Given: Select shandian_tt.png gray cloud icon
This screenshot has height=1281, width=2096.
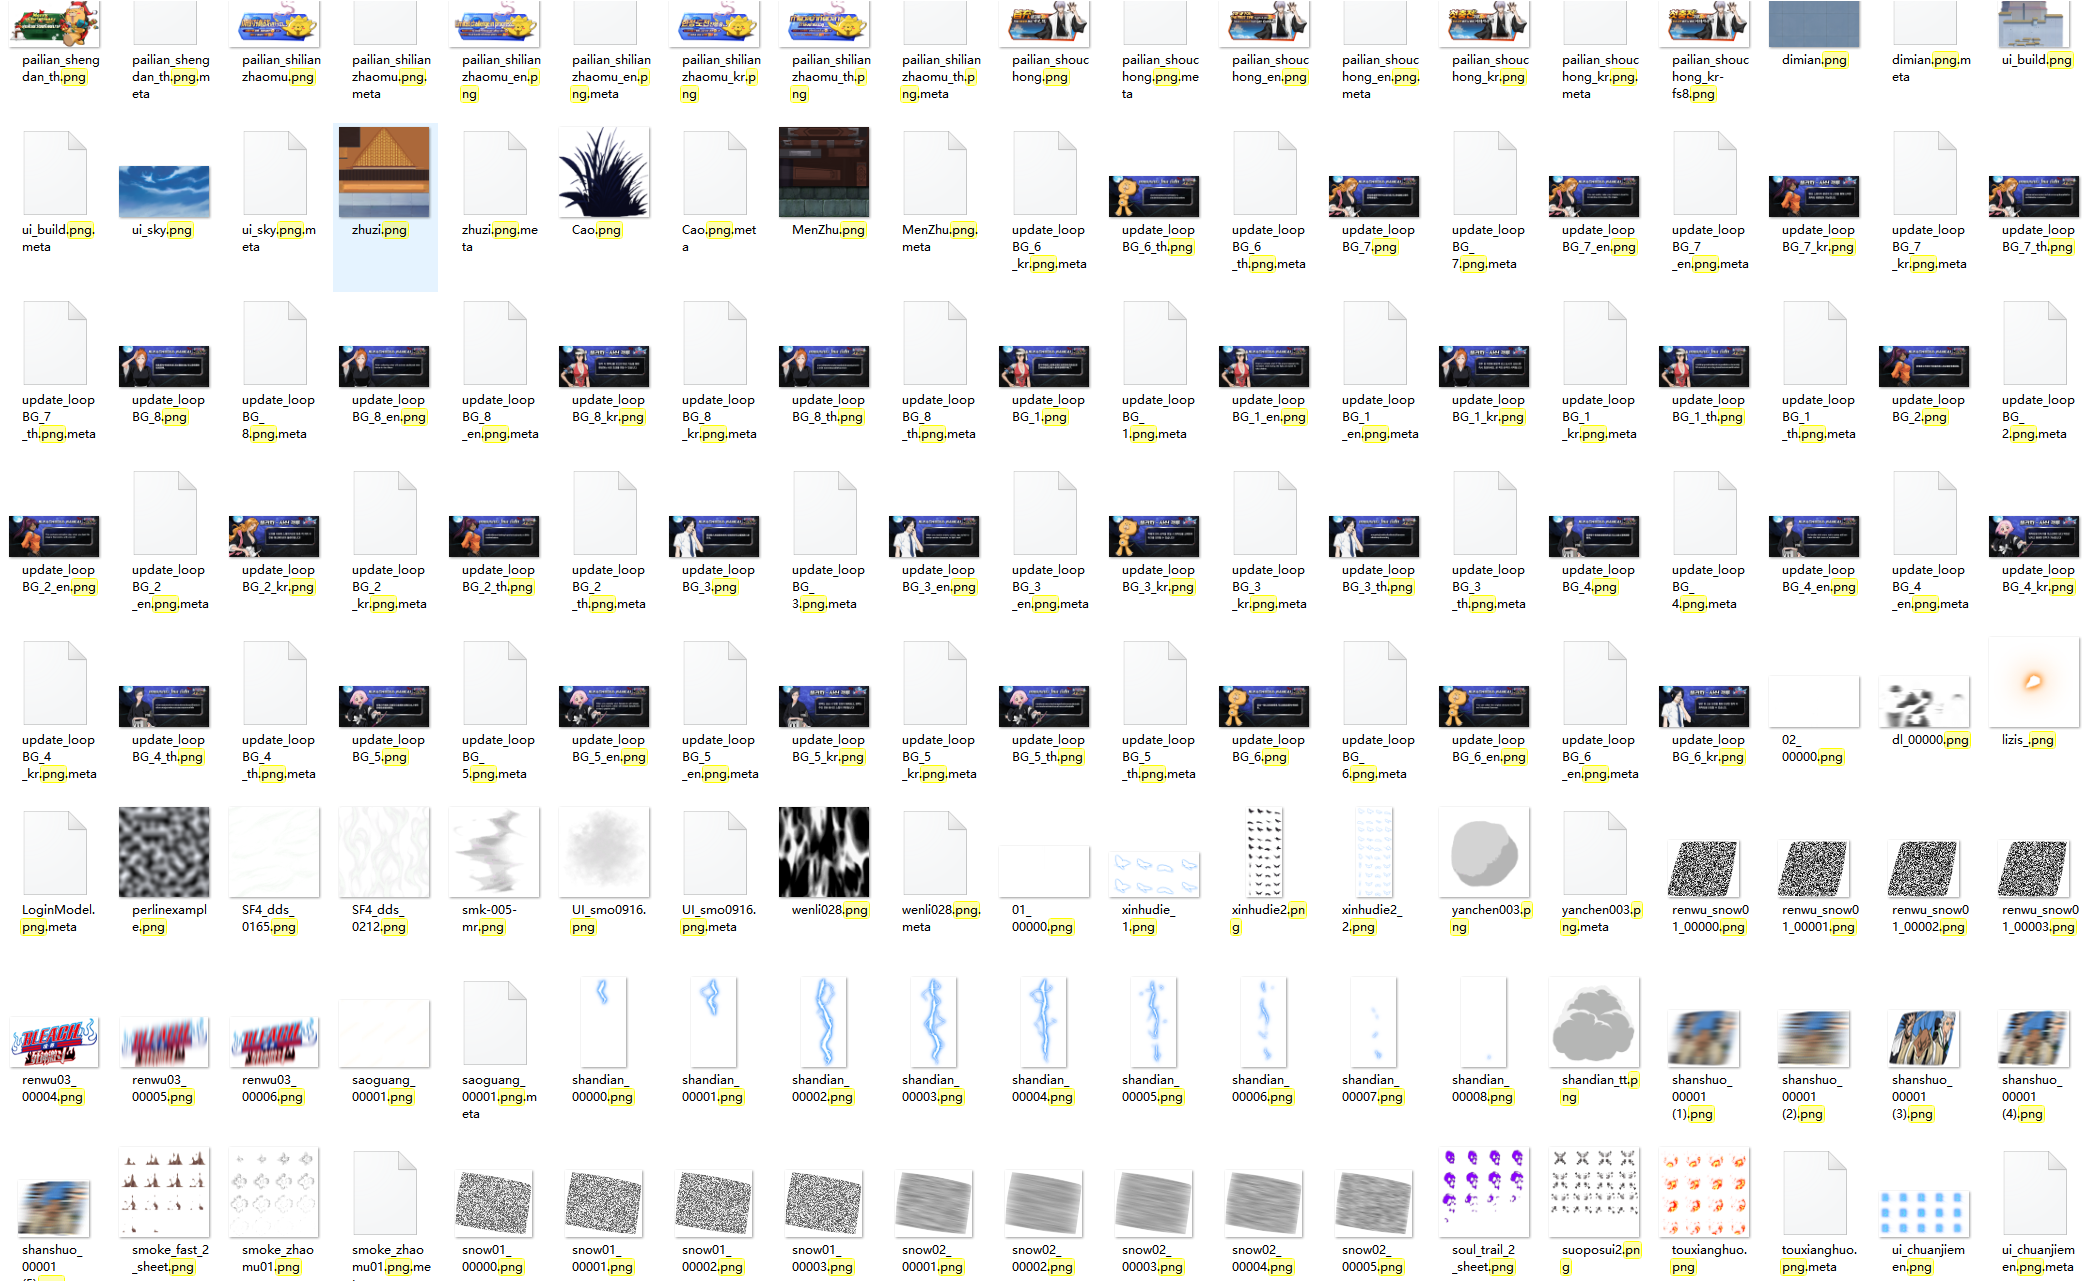Looking at the screenshot, I should point(1594,1023).
